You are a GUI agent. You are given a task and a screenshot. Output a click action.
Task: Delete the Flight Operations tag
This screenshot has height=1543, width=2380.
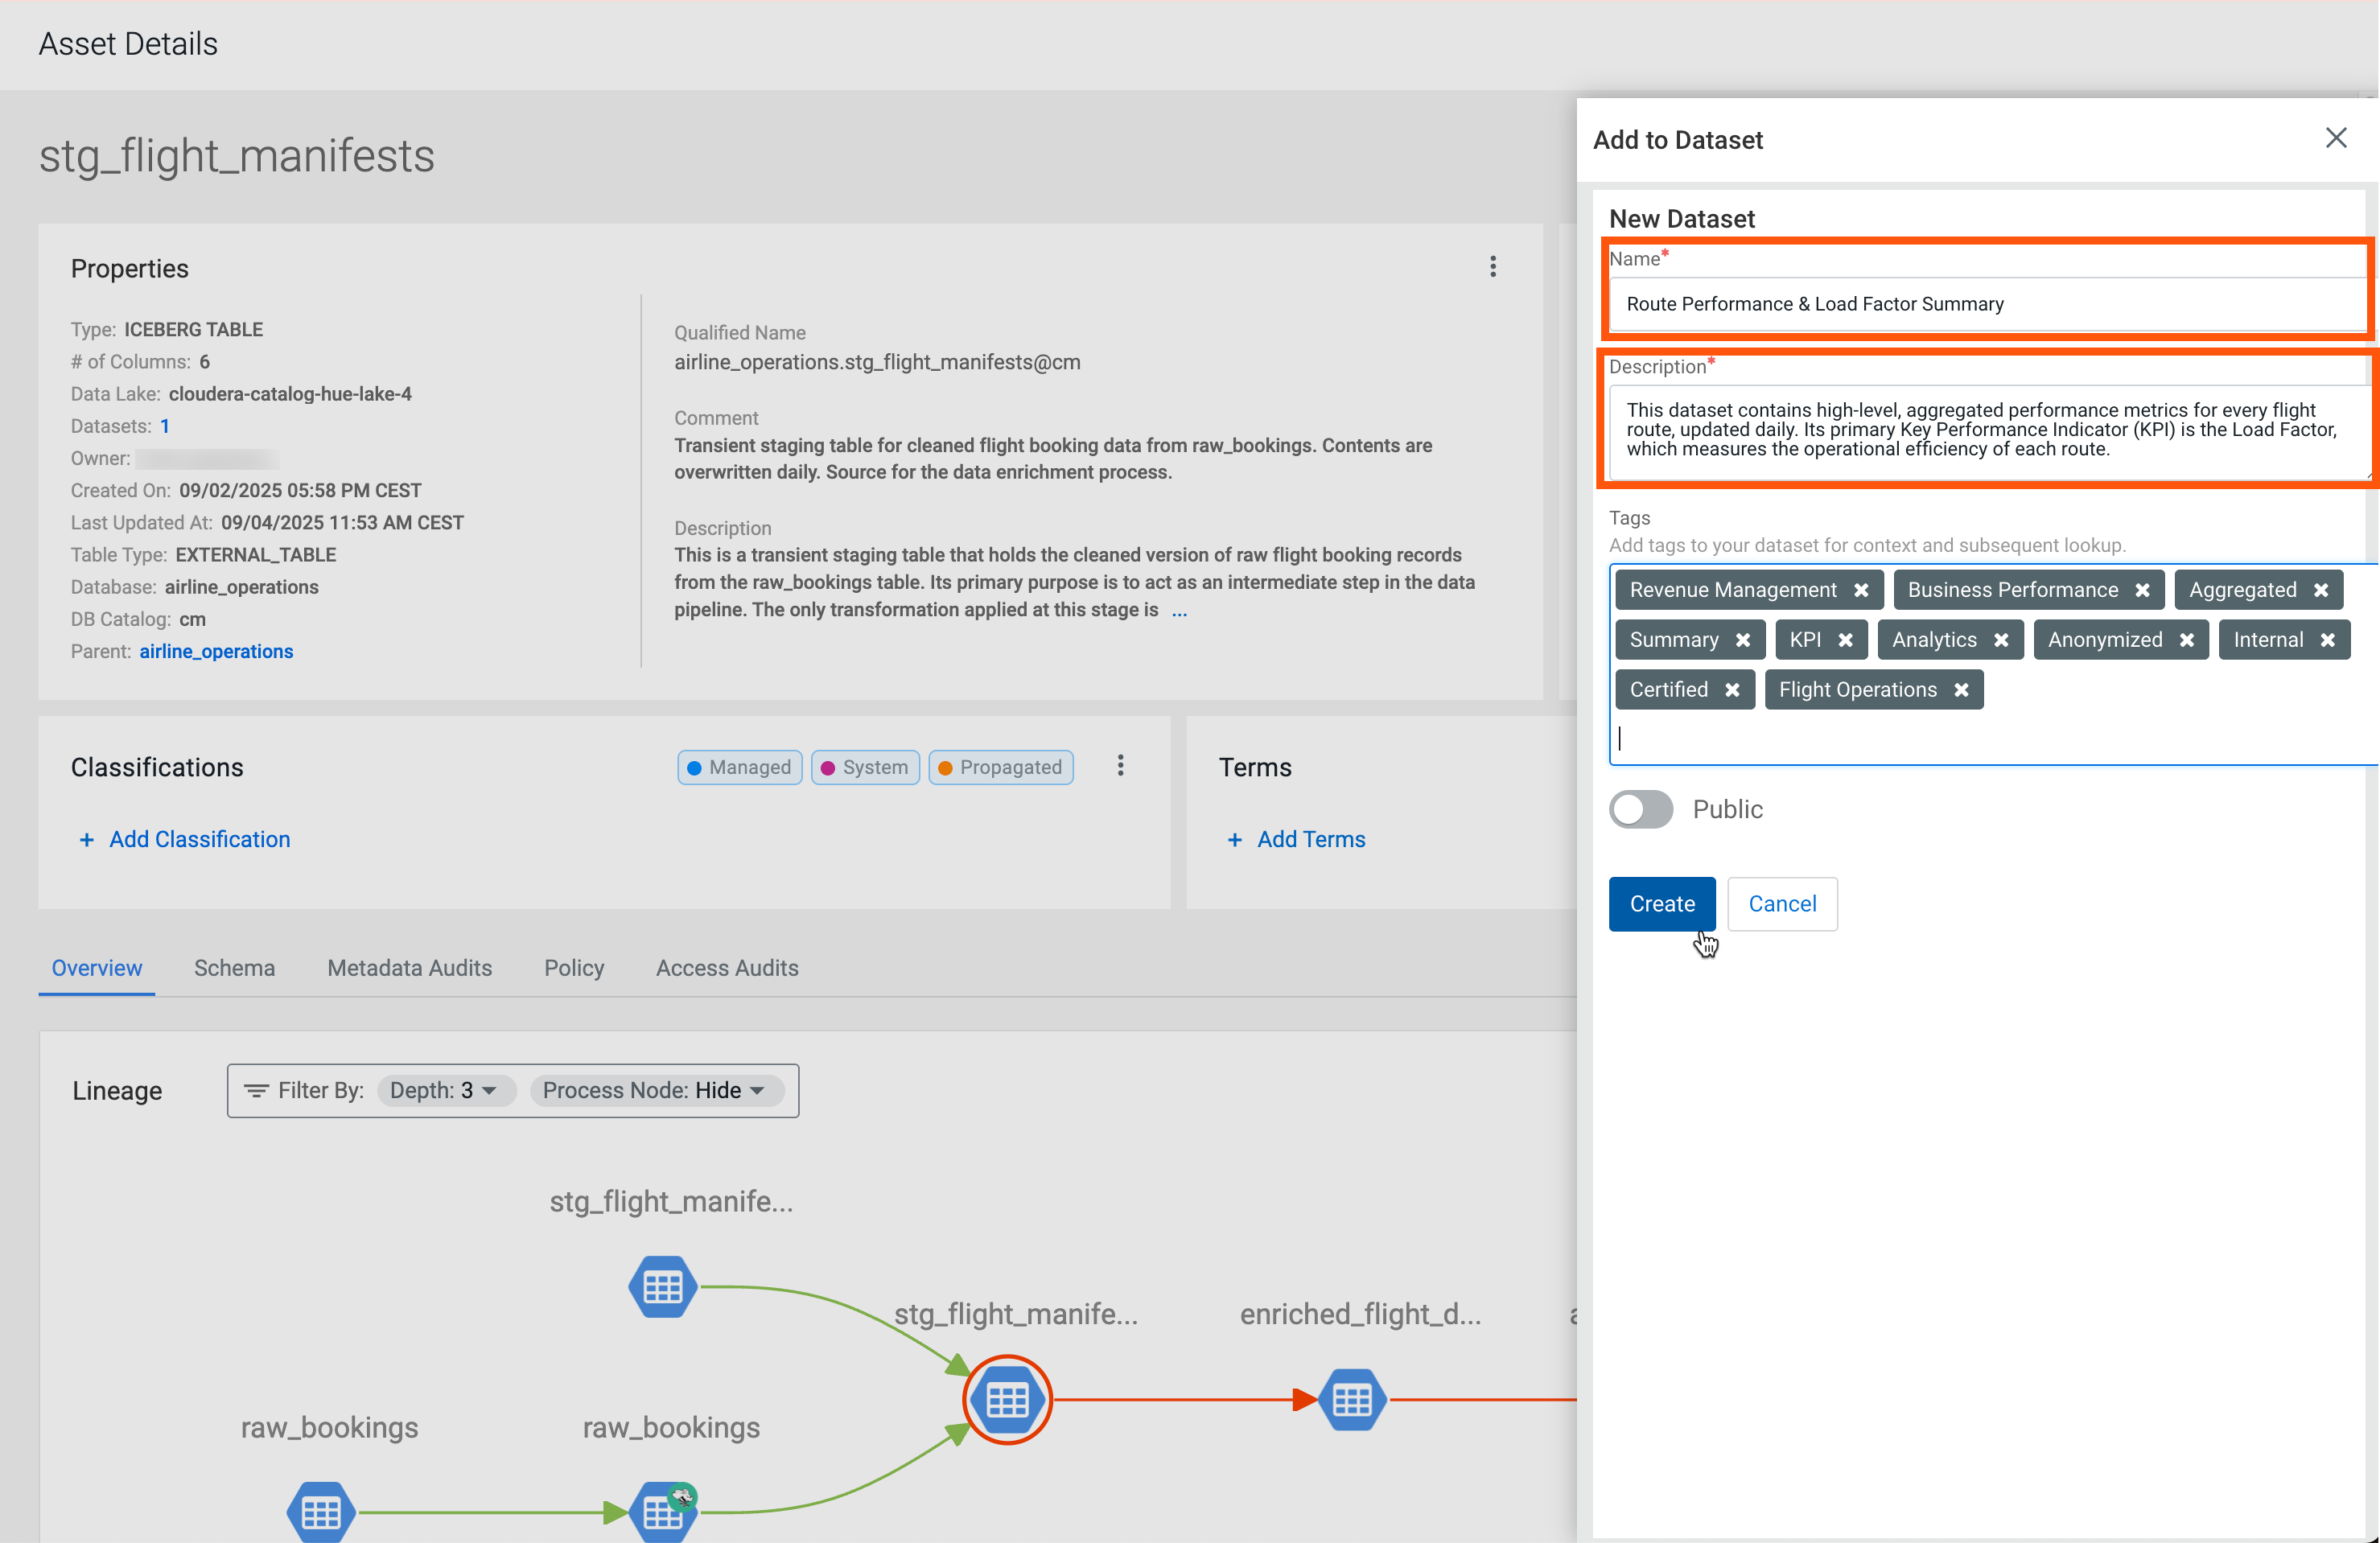click(1961, 690)
